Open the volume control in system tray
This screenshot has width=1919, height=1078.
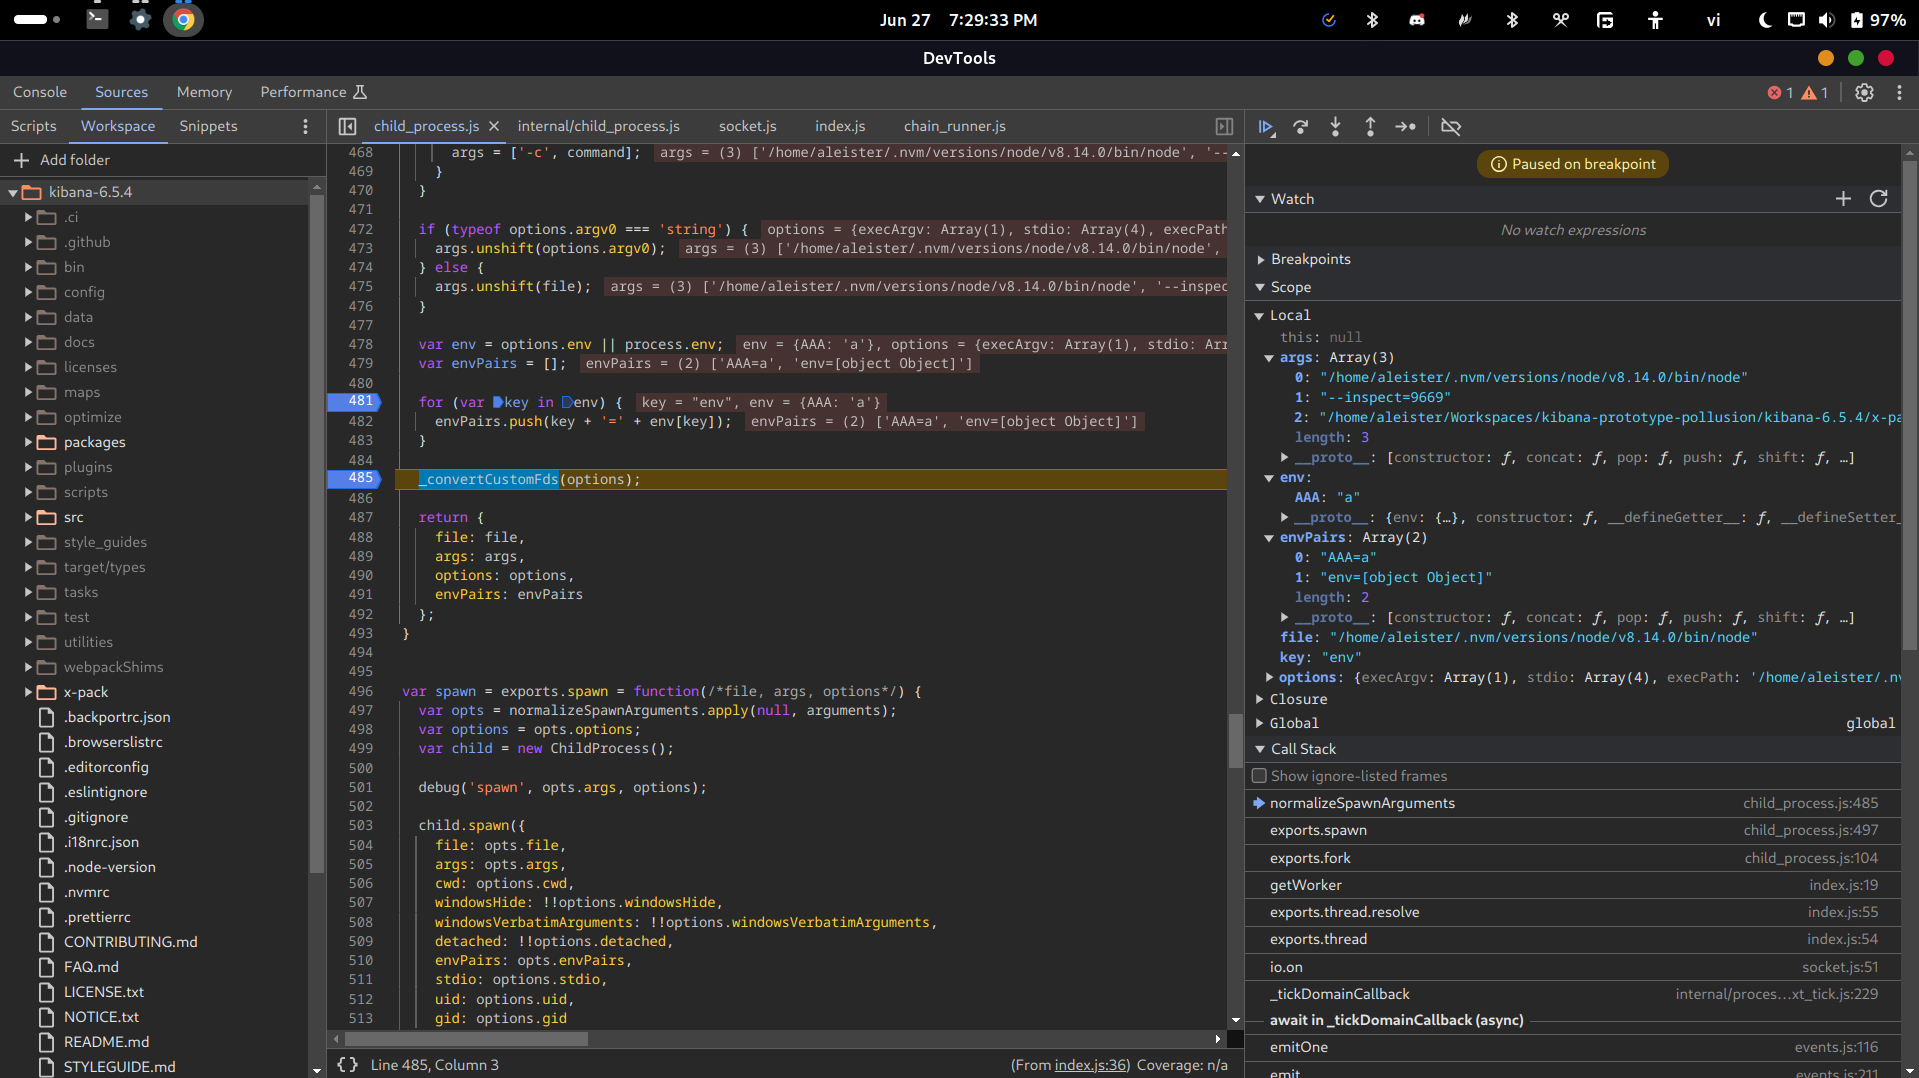(1826, 20)
